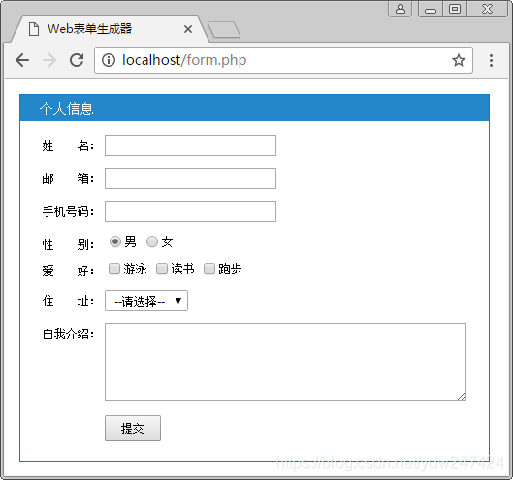Select the 女 radio button

pyautogui.click(x=152, y=241)
